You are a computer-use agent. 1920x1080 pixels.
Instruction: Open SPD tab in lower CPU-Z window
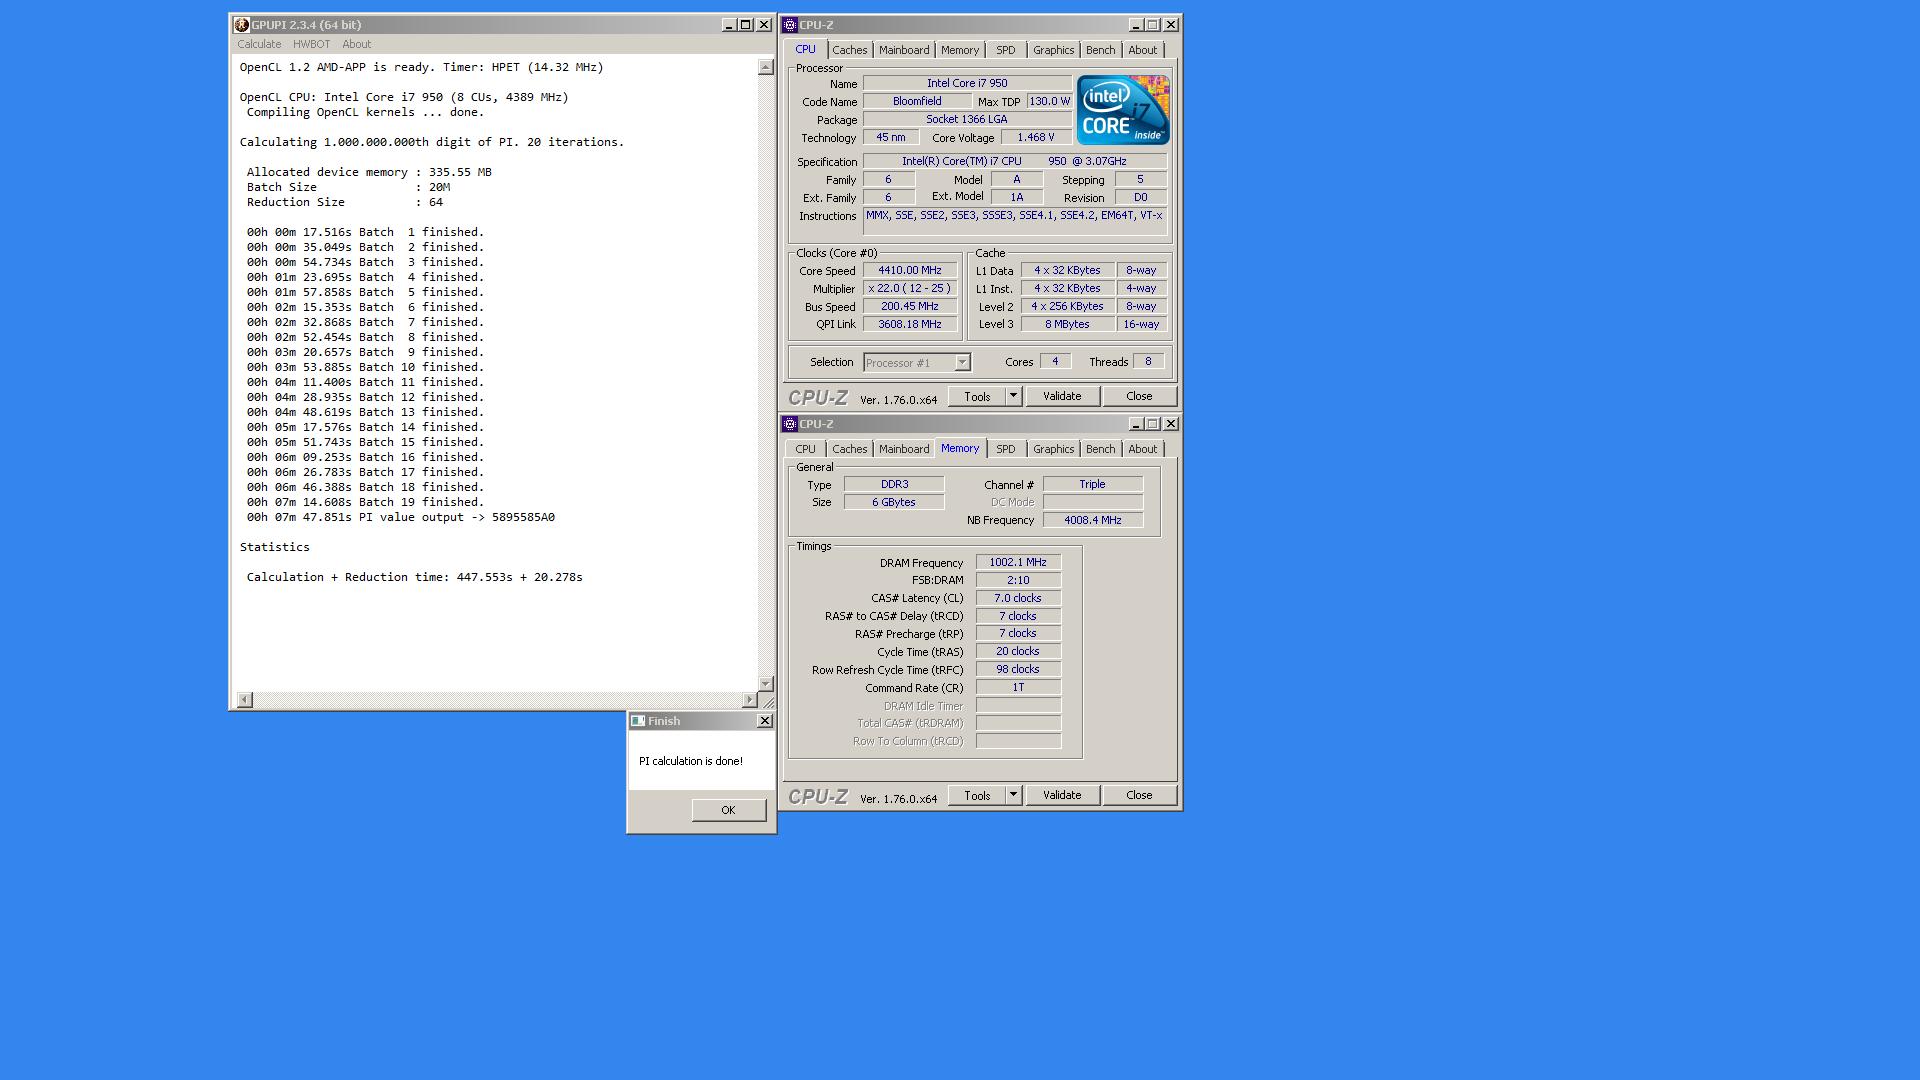1005,449
